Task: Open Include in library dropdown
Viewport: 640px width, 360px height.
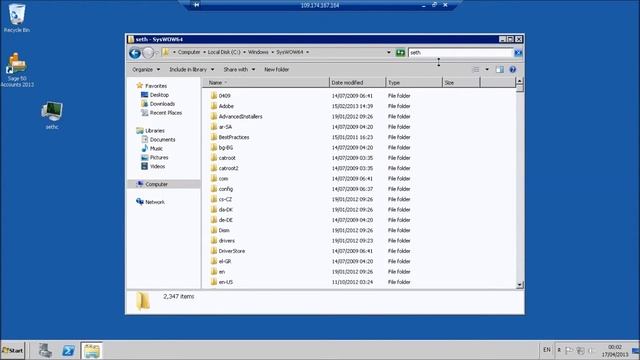Action: point(191,70)
